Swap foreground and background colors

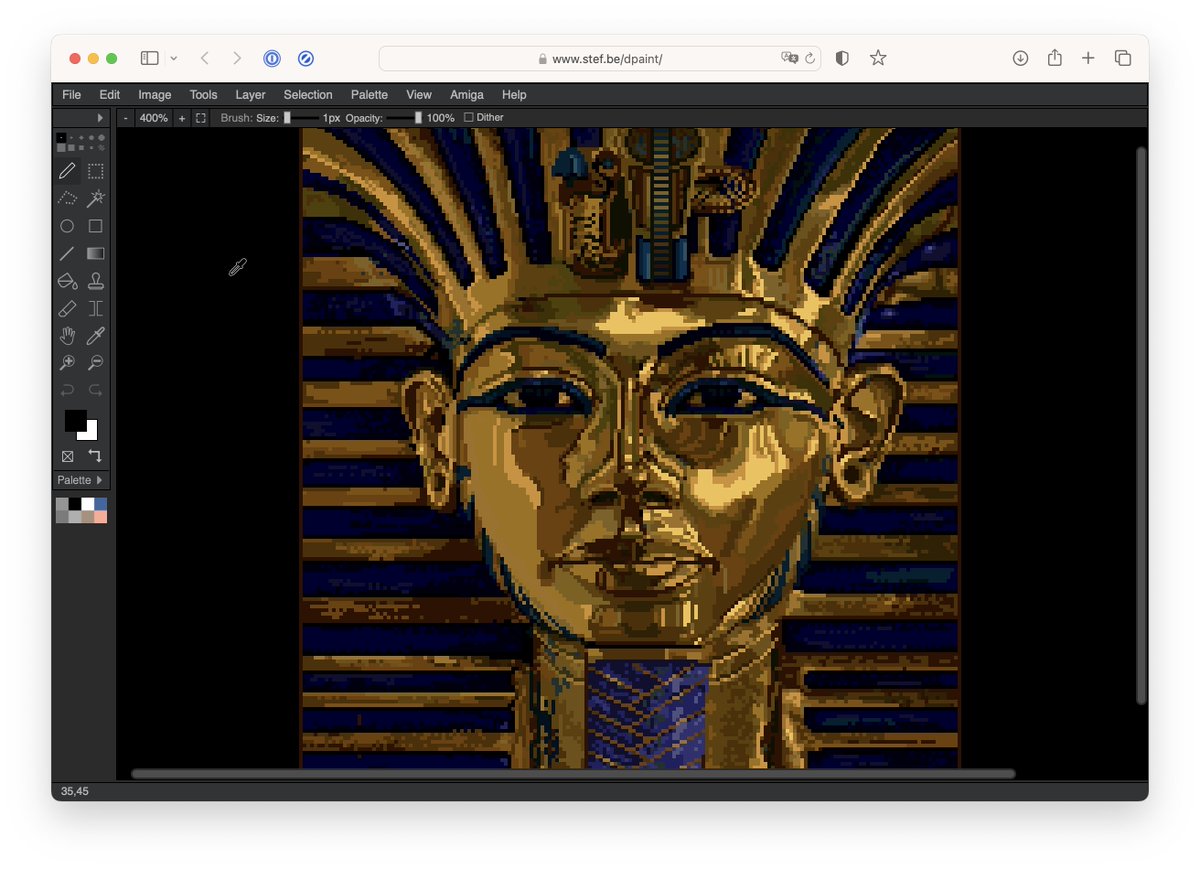point(95,456)
